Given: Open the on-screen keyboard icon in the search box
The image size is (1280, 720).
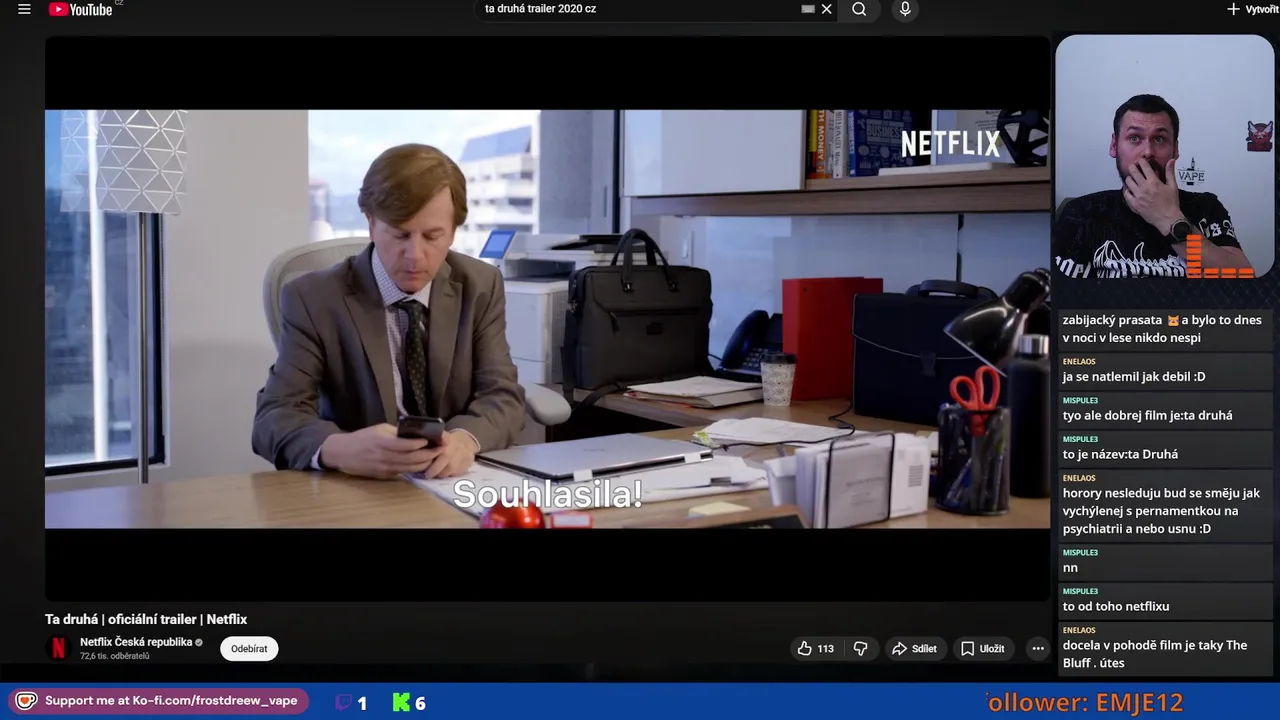Looking at the screenshot, I should (808, 9).
